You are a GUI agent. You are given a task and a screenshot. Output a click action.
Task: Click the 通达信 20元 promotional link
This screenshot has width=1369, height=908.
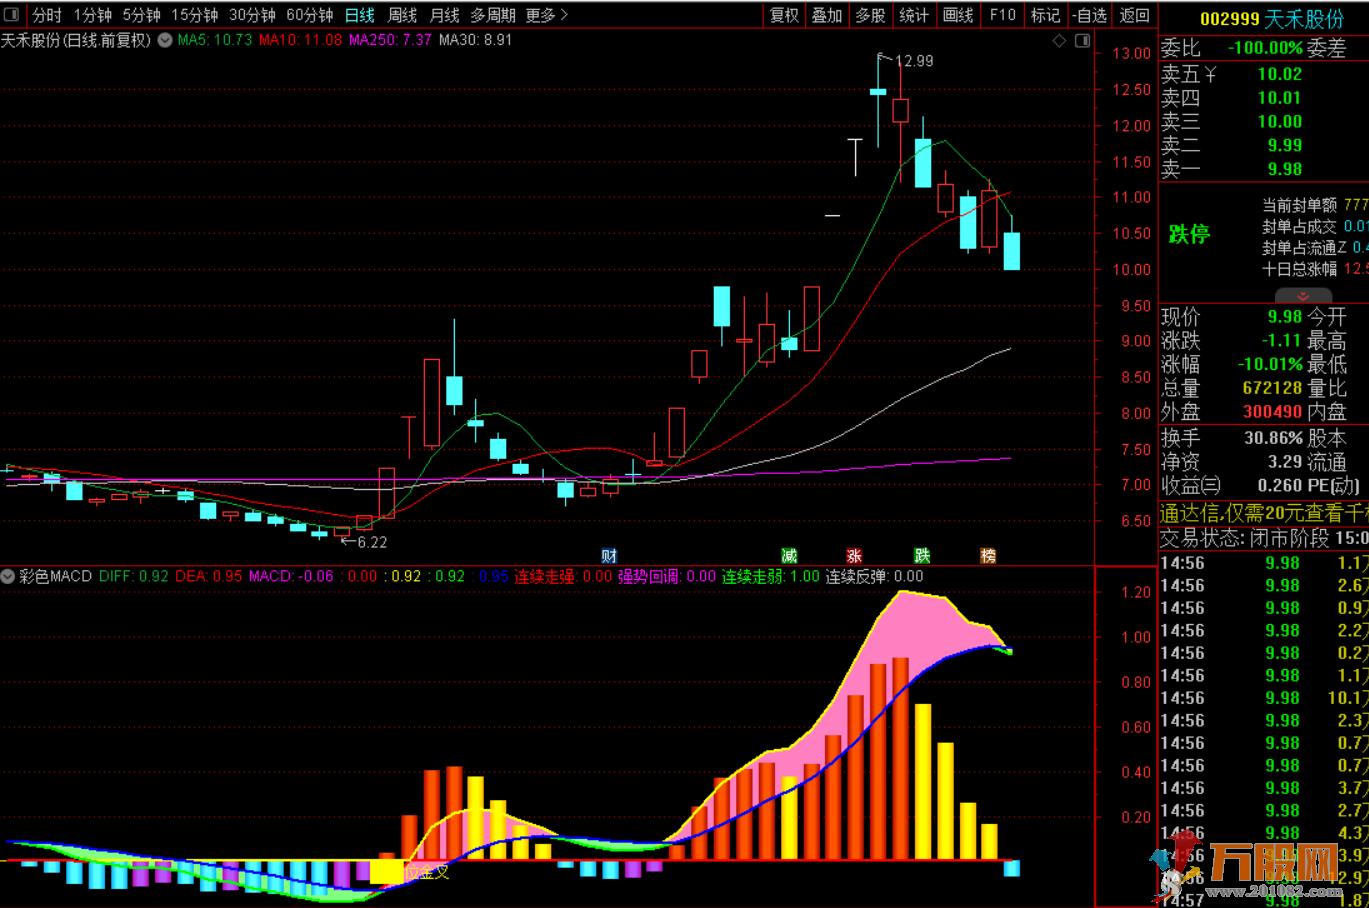[1263, 513]
